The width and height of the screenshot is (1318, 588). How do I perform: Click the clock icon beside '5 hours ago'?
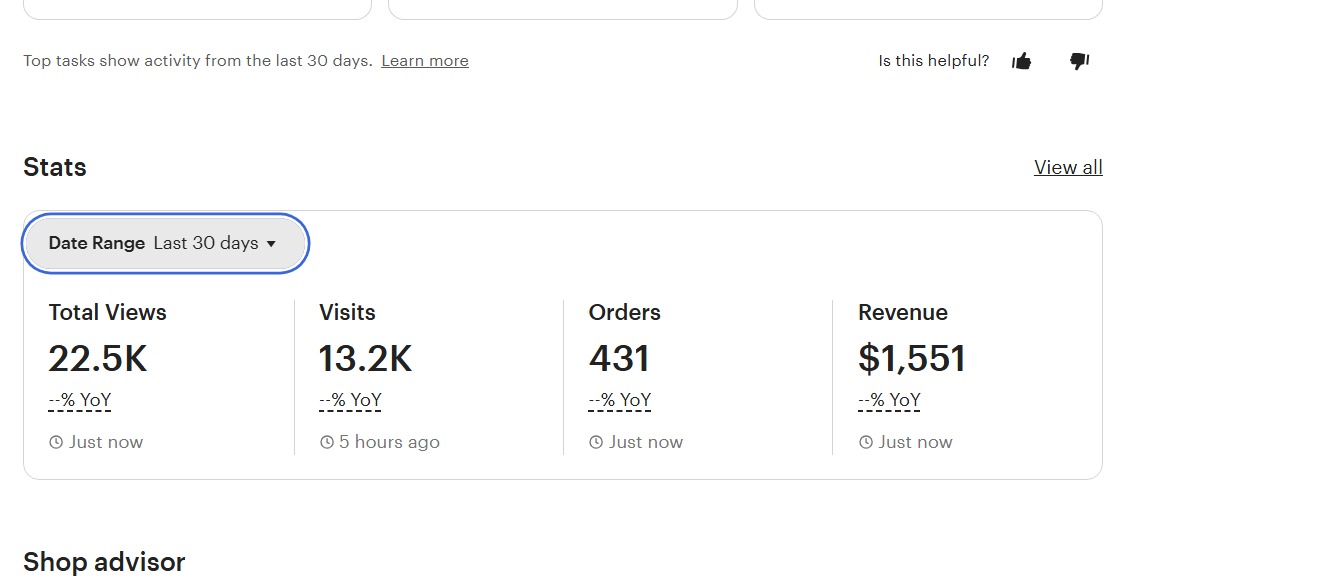[x=326, y=442]
